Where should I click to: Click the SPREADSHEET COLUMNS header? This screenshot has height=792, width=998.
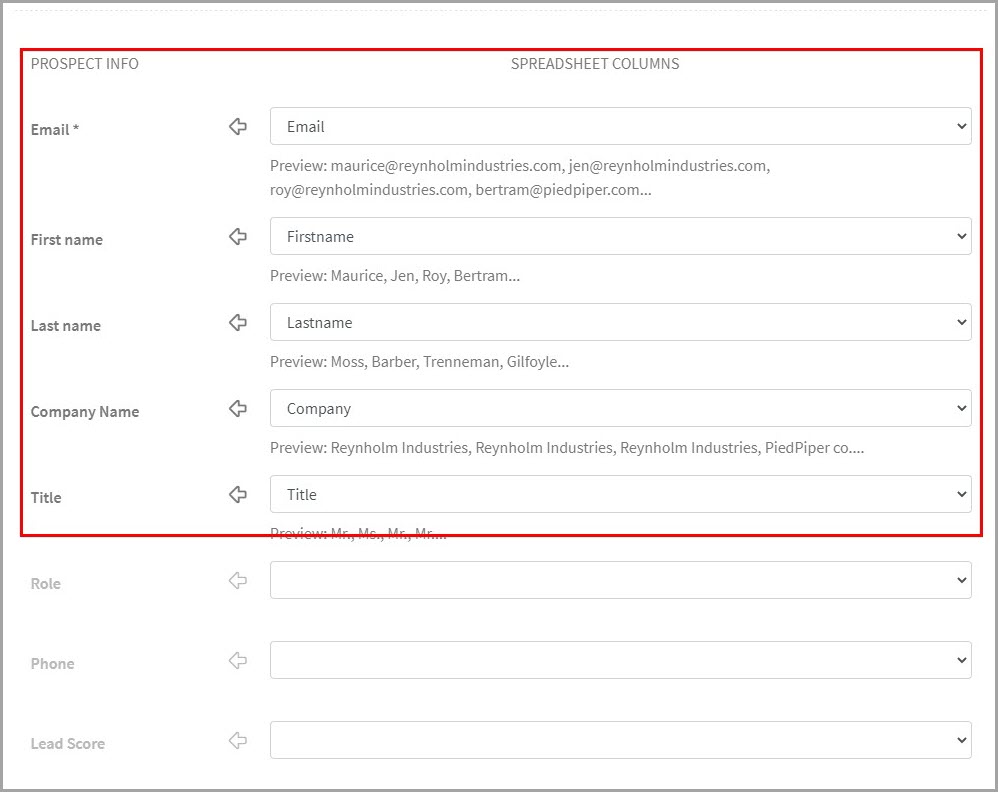pos(595,64)
